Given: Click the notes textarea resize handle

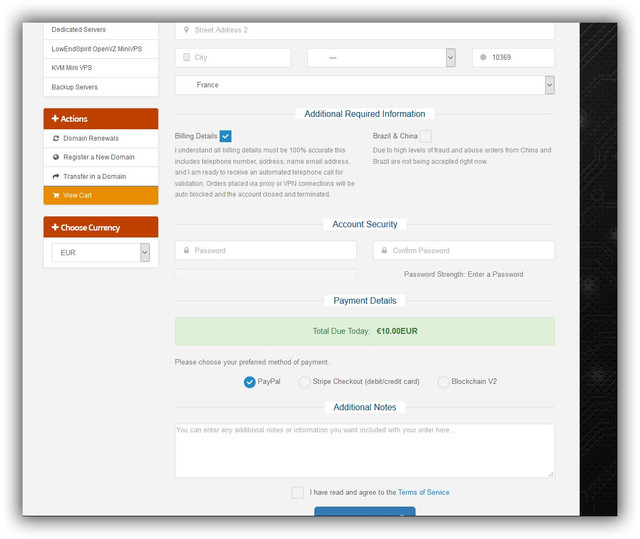Looking at the screenshot, I should tap(550, 474).
